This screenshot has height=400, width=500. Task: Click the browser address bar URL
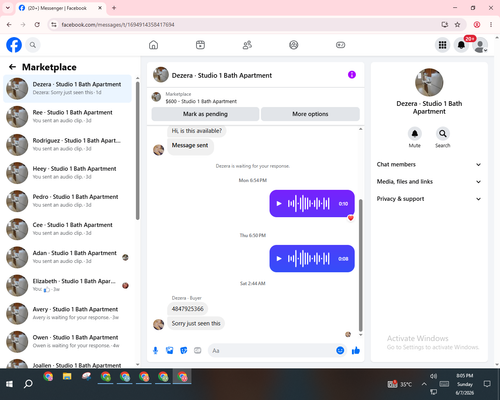tap(118, 25)
